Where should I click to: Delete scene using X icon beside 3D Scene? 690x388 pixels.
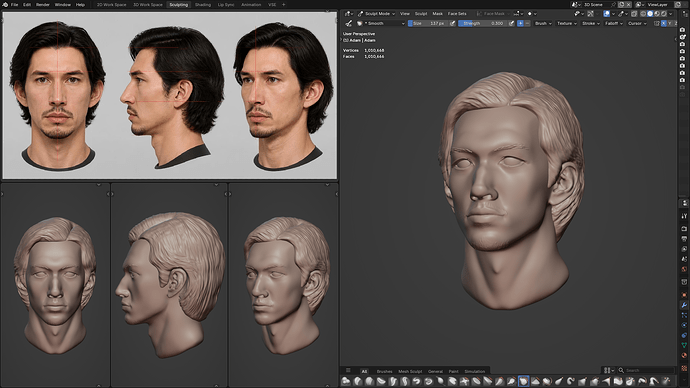628,4
